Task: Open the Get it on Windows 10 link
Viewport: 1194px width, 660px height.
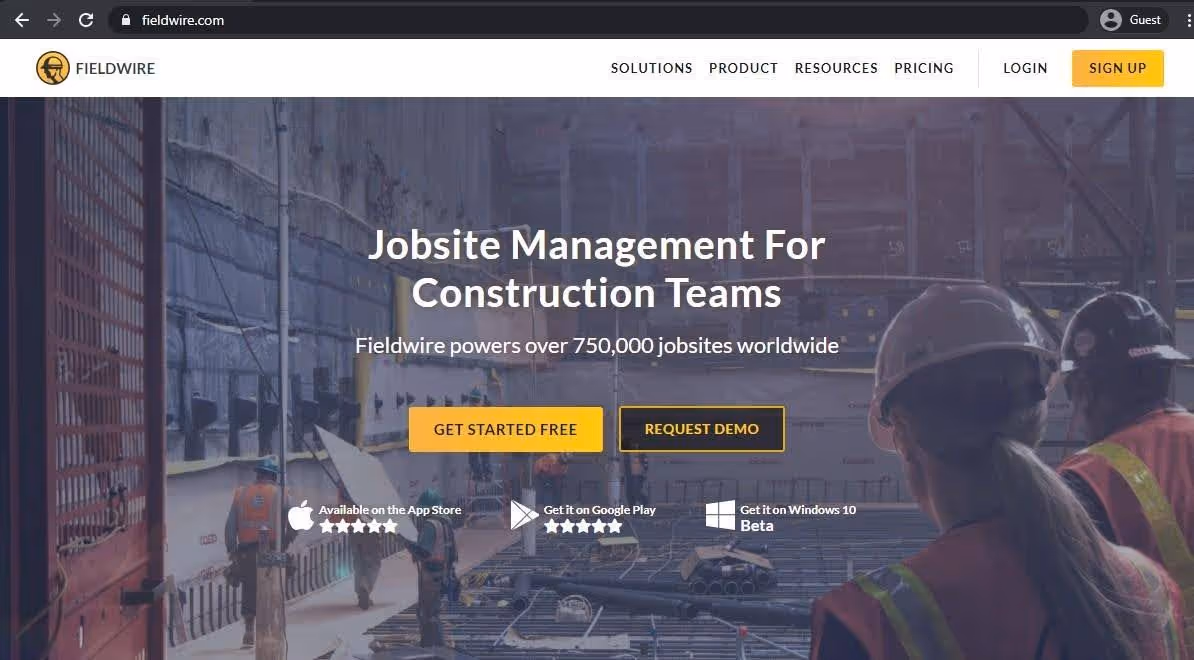Action: [782, 517]
